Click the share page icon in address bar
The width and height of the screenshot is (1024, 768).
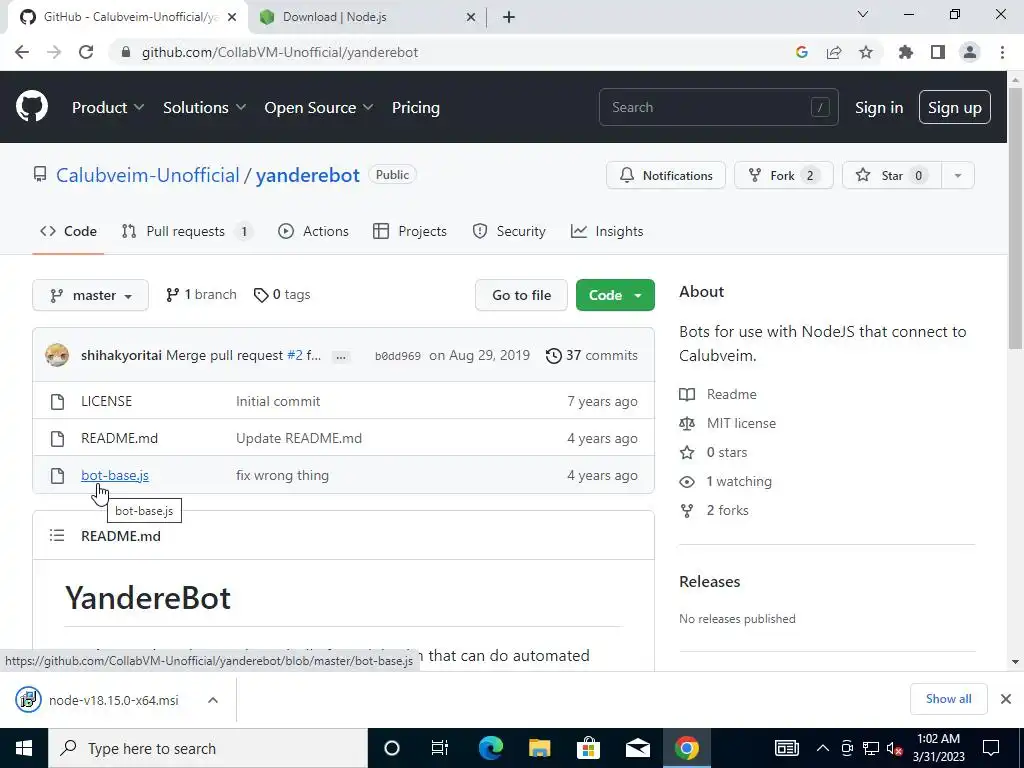tap(834, 52)
